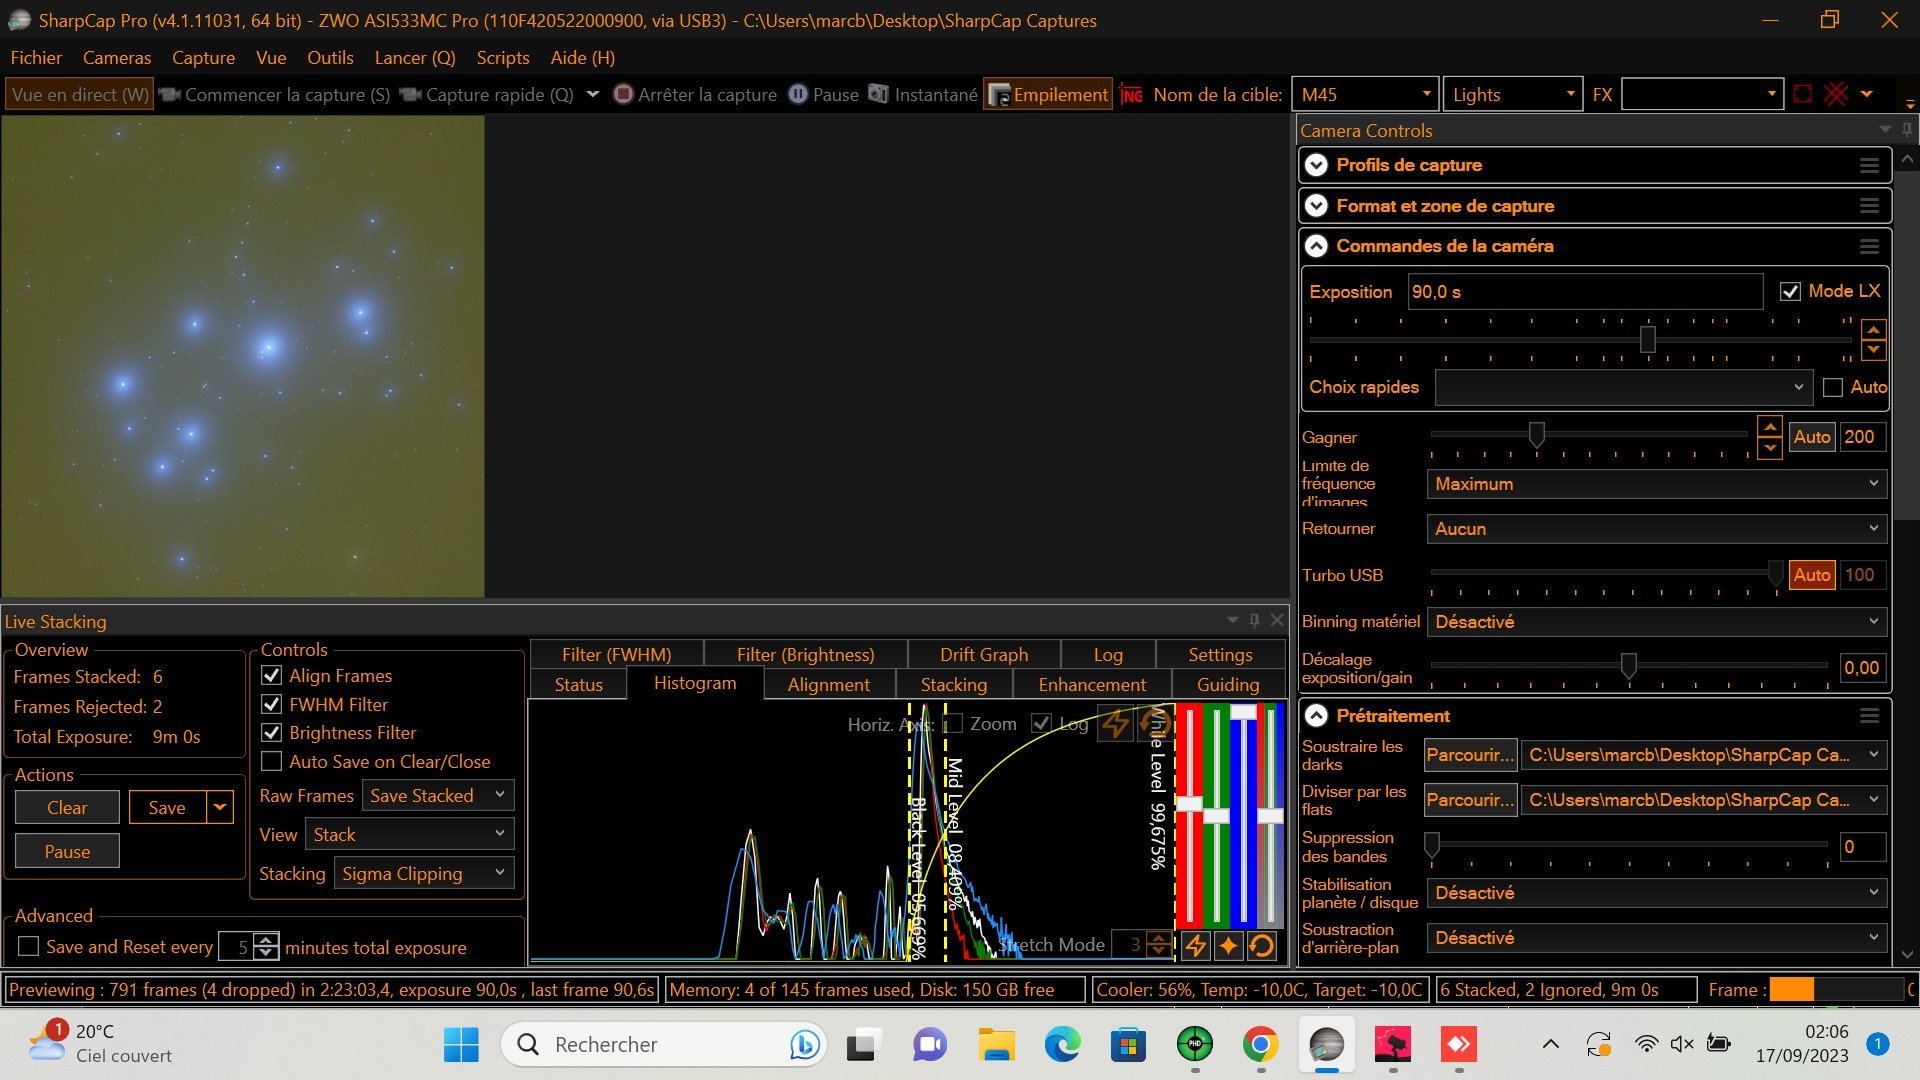This screenshot has width=1920, height=1080.
Task: Open Google Chrome from the taskbar
Action: click(x=1260, y=1045)
